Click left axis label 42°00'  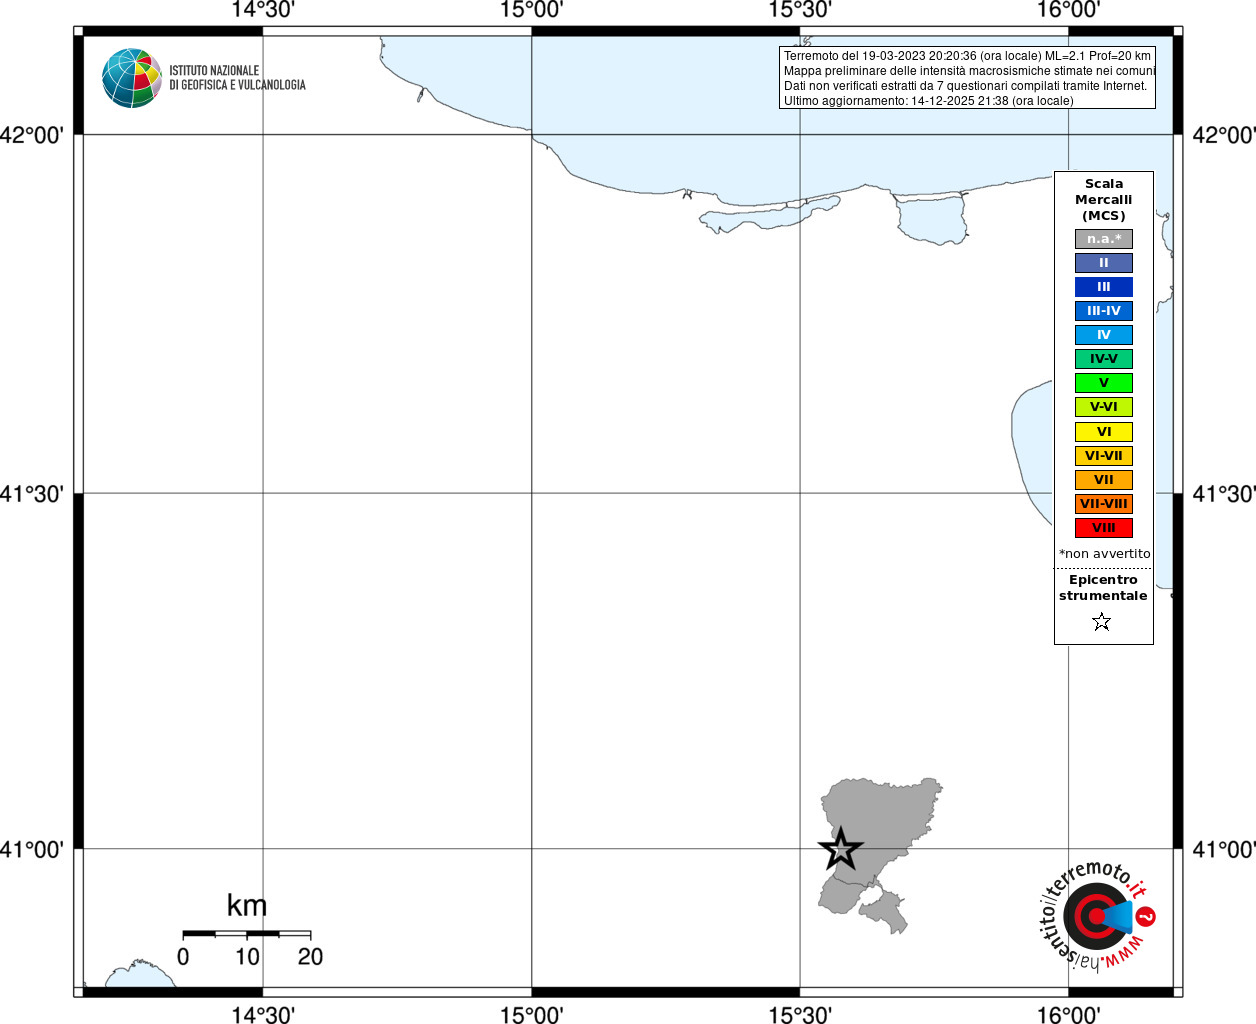tap(32, 135)
